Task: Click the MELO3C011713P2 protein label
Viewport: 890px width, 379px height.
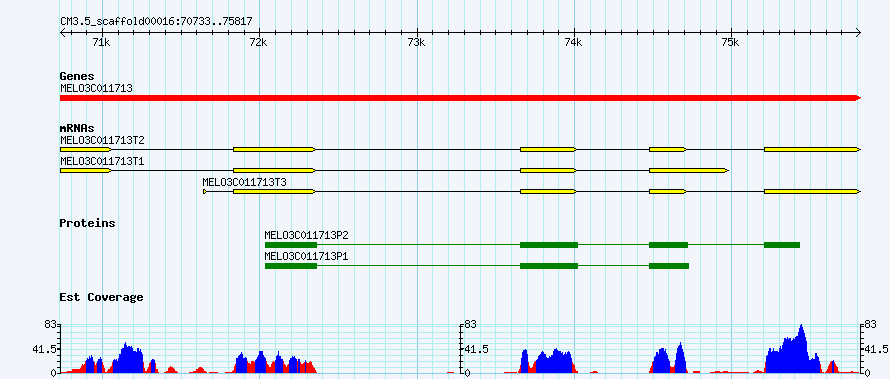Action: (307, 235)
